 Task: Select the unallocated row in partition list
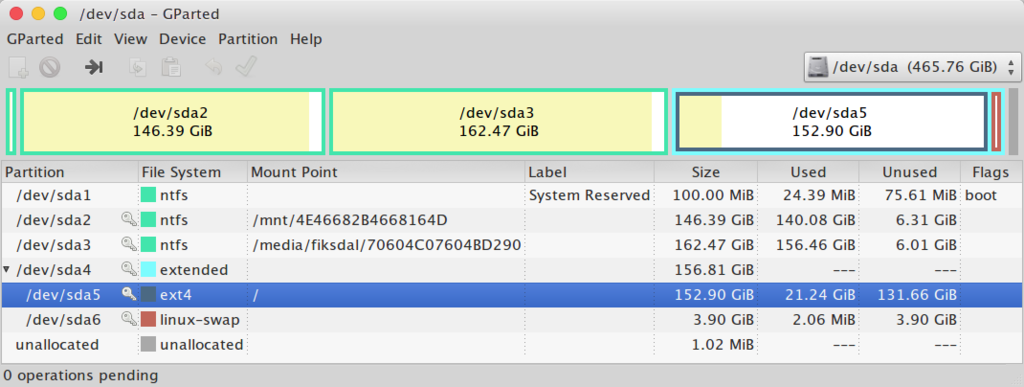[511, 345]
